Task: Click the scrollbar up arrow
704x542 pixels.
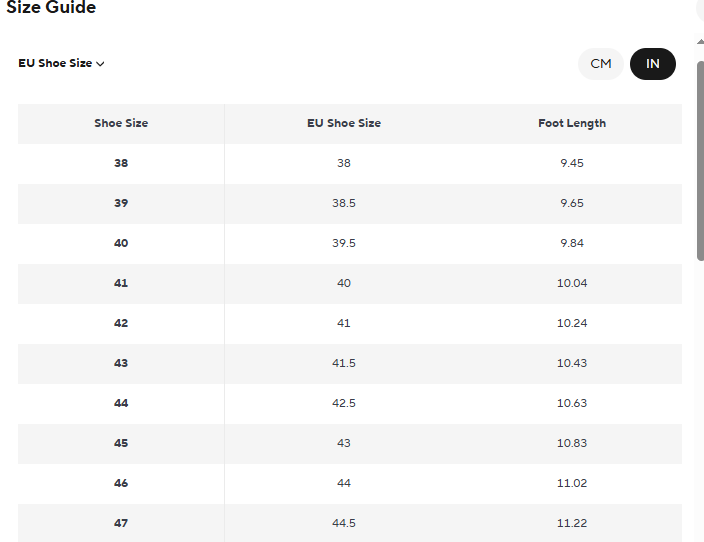Action: tap(700, 40)
